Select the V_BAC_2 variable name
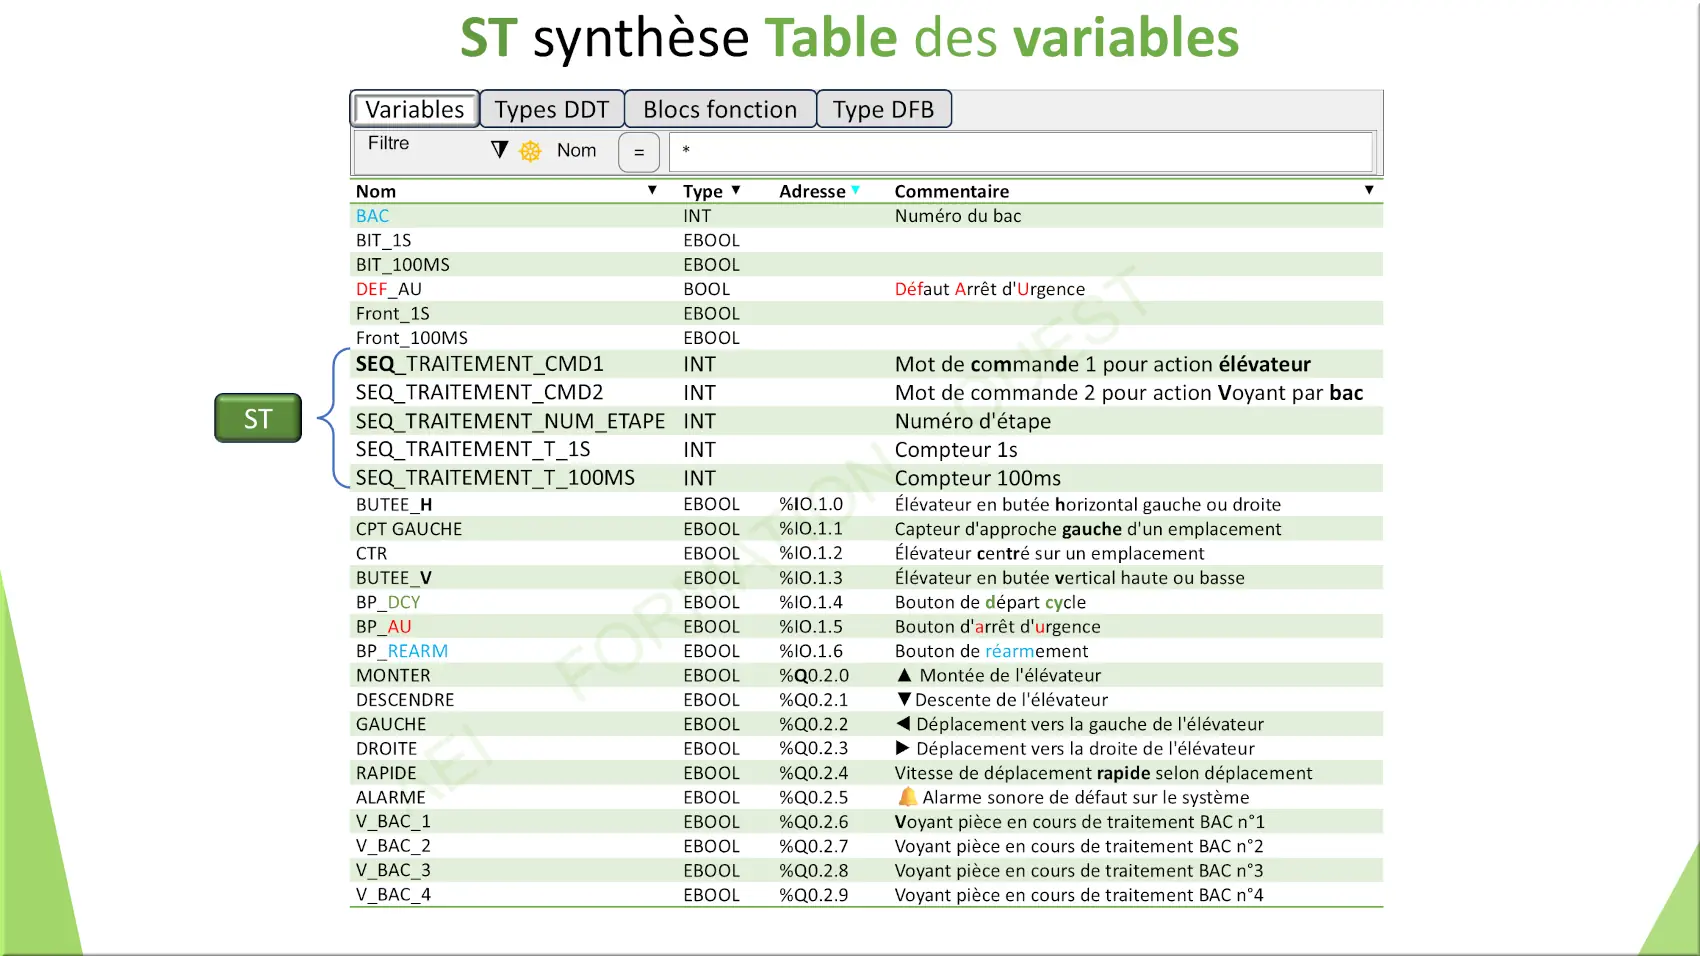This screenshot has width=1700, height=956. [393, 846]
